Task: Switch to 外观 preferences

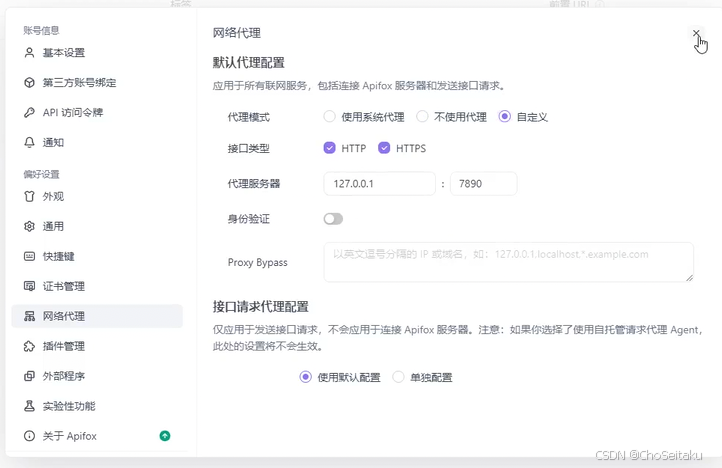Action: click(x=97, y=196)
